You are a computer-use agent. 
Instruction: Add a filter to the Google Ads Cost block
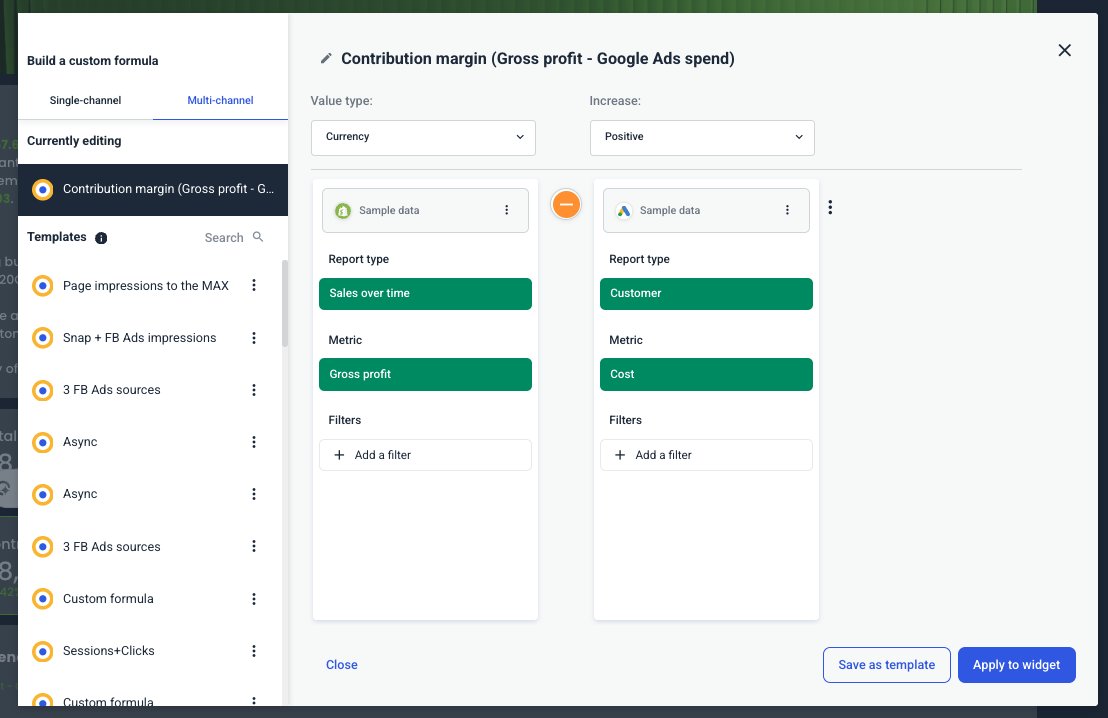pyautogui.click(x=706, y=455)
